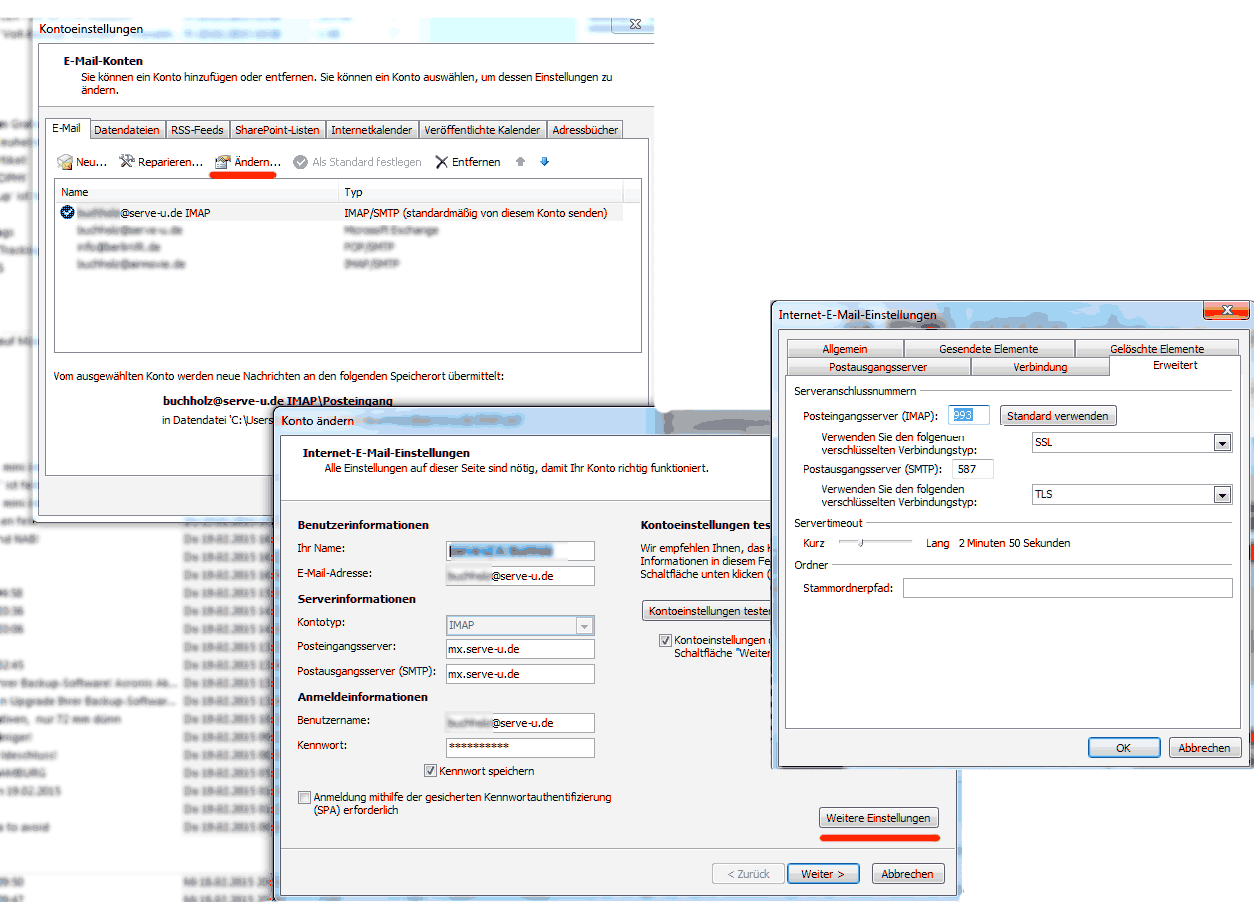Click the Entfernen remove X icon
The width and height of the screenshot is (1254, 902).
(x=441, y=162)
